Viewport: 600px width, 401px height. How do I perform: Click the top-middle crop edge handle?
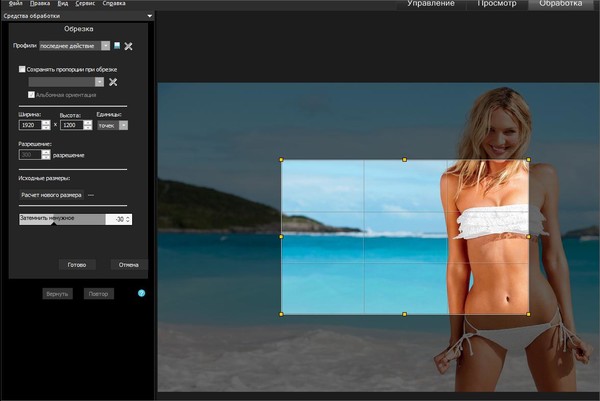tap(404, 160)
